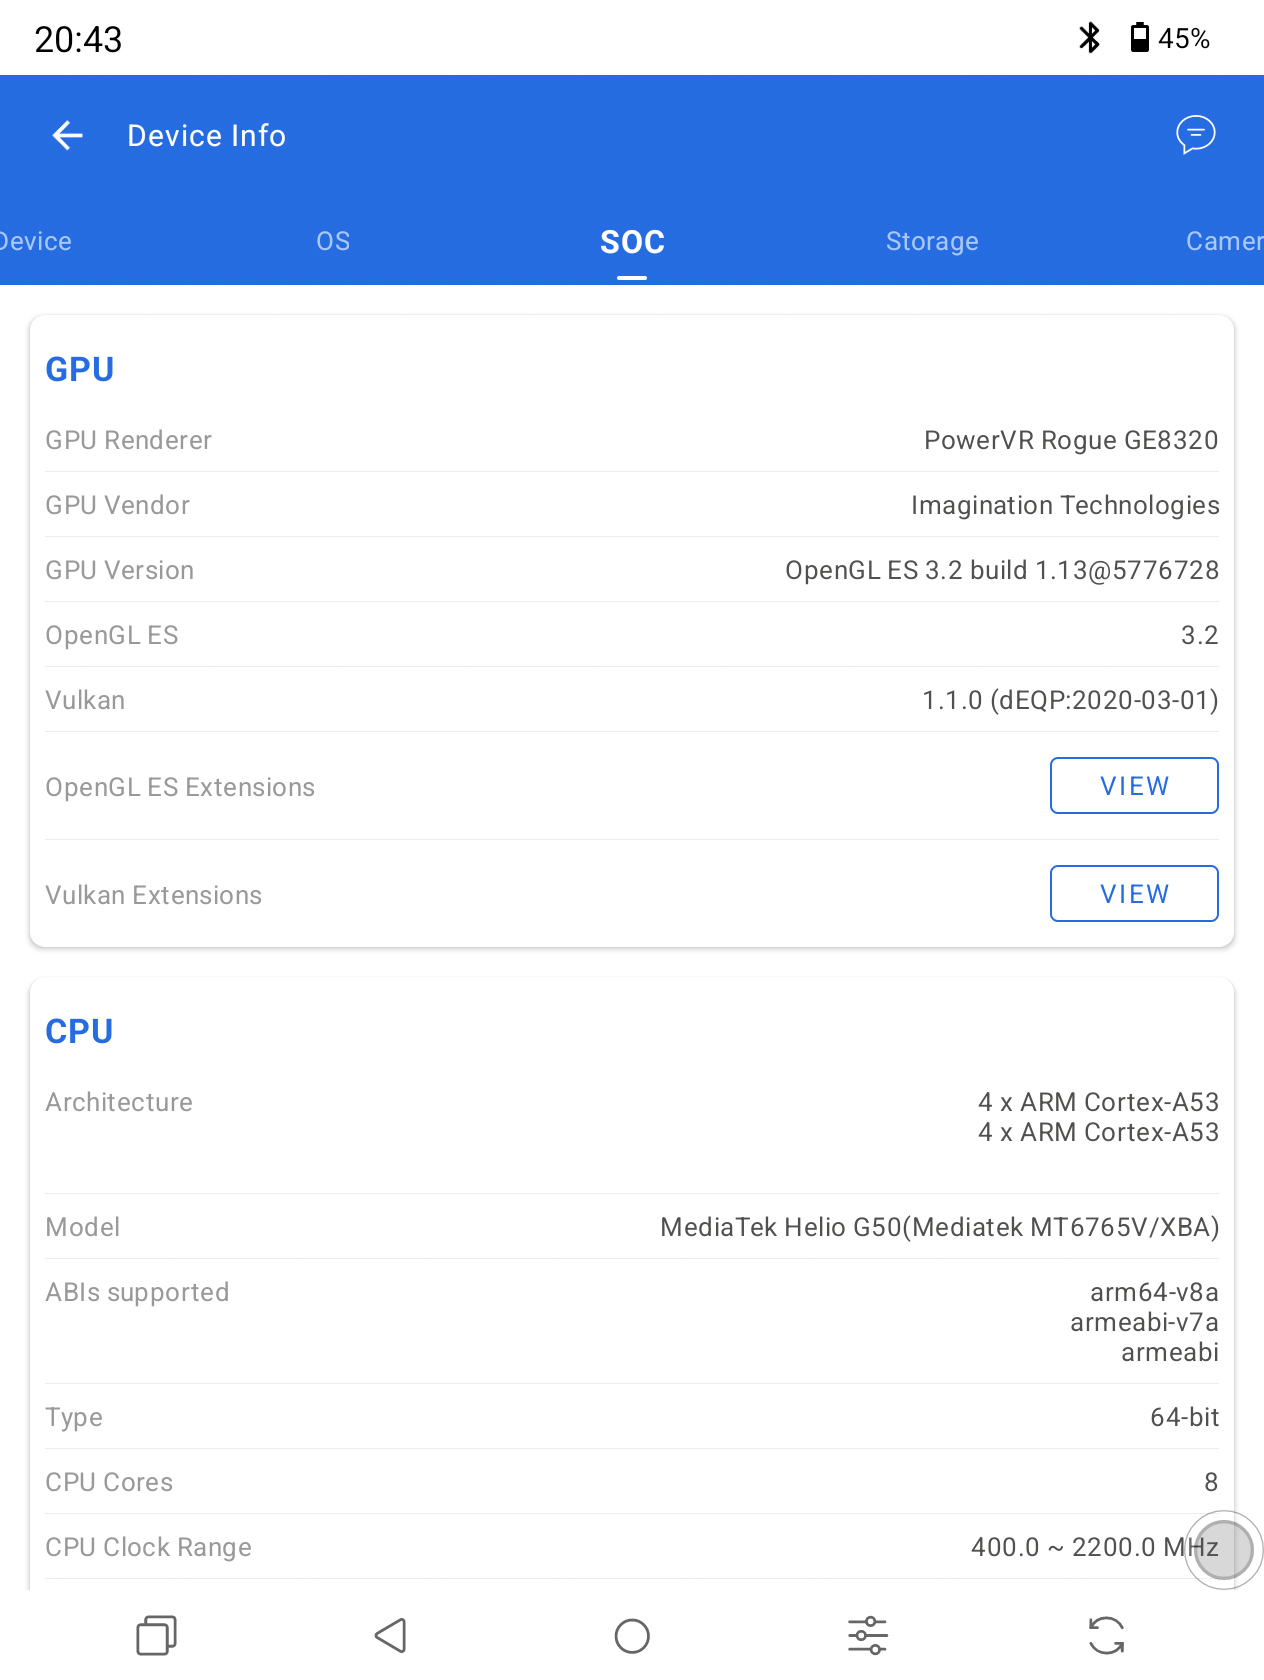Tap the floating gray assistive circle
This screenshot has height=1680, width=1264.
pyautogui.click(x=1224, y=1550)
